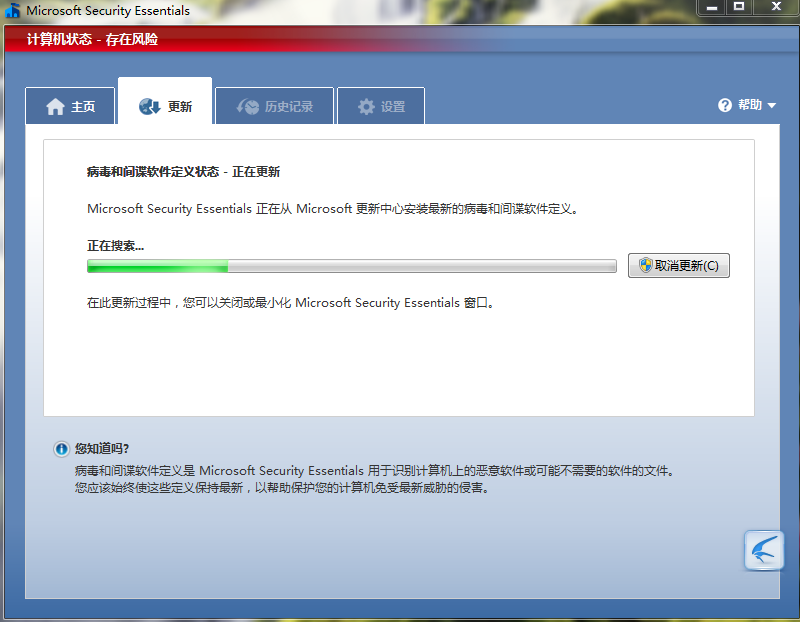The height and width of the screenshot is (622, 800).
Task: Open the 帮助 help menu label
Action: click(x=749, y=105)
